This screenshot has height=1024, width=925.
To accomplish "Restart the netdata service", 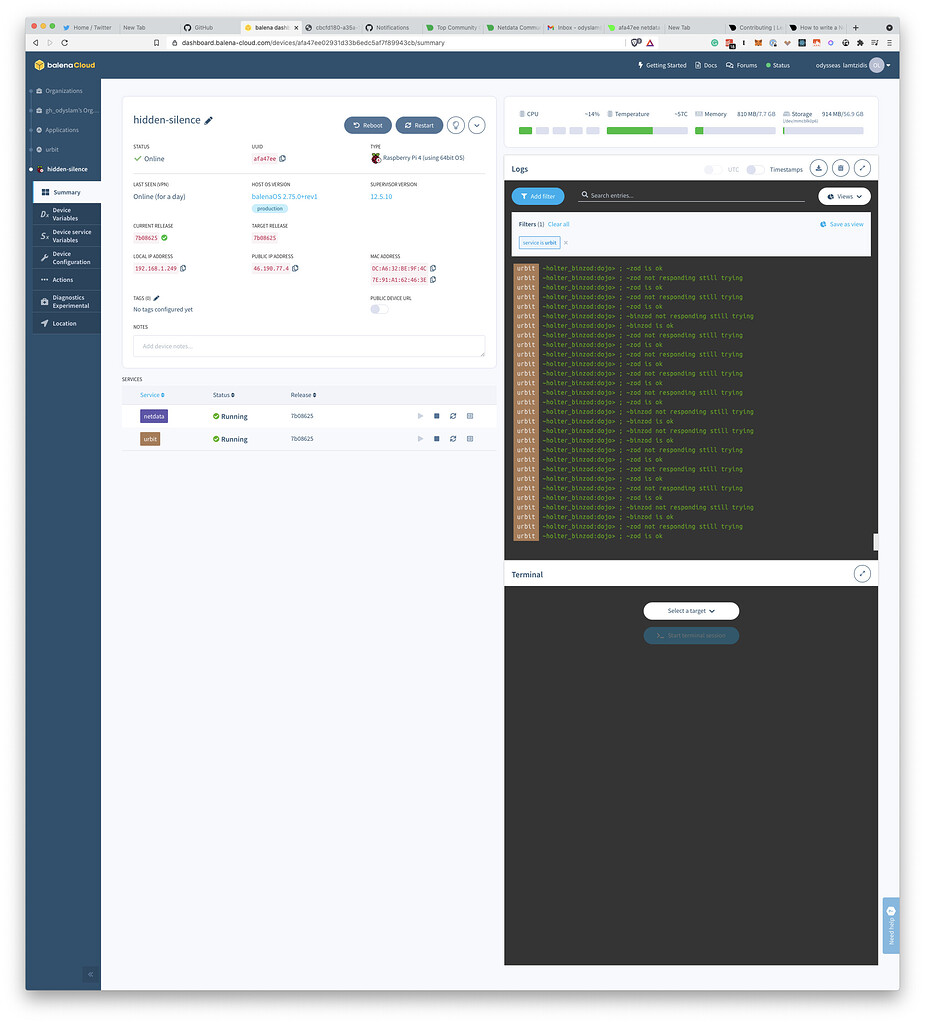I will point(452,416).
